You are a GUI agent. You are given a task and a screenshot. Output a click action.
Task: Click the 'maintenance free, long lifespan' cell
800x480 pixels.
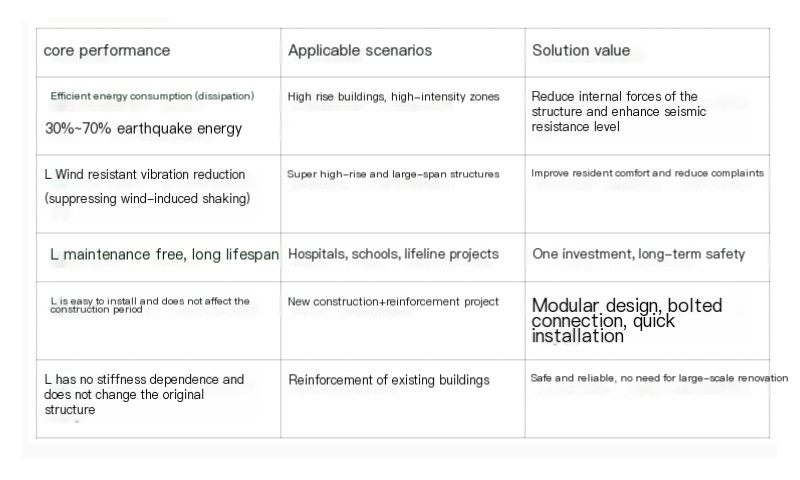158,258
